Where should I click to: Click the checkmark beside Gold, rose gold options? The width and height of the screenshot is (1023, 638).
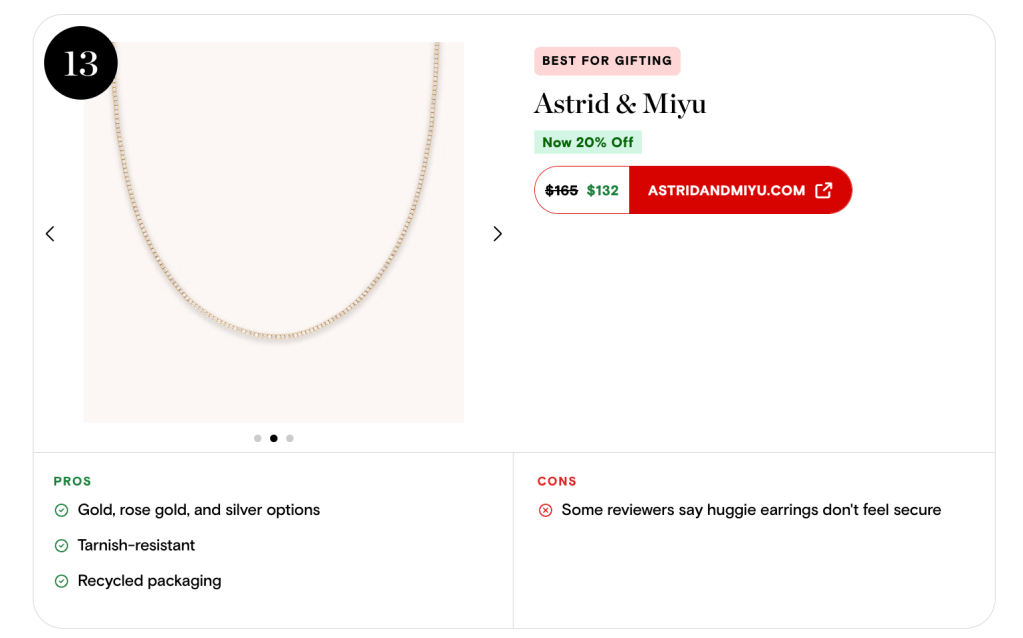click(x=61, y=511)
